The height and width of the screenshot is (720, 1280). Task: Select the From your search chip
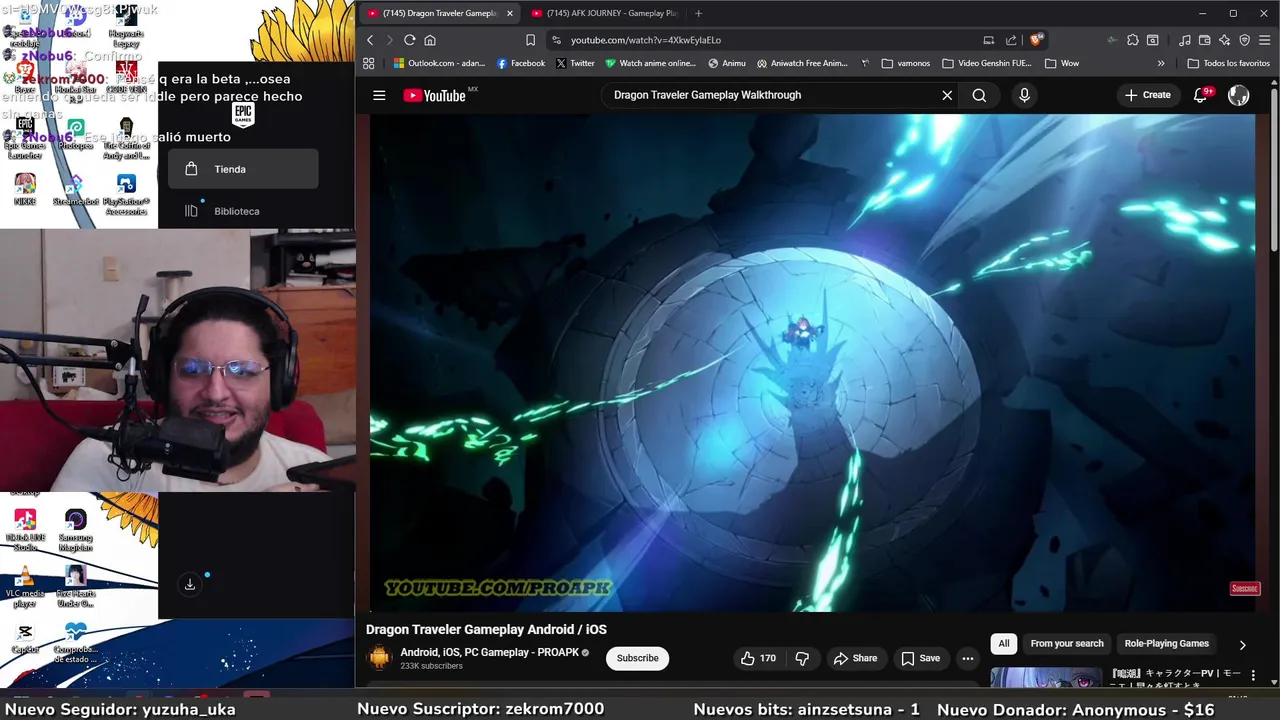pyautogui.click(x=1067, y=644)
